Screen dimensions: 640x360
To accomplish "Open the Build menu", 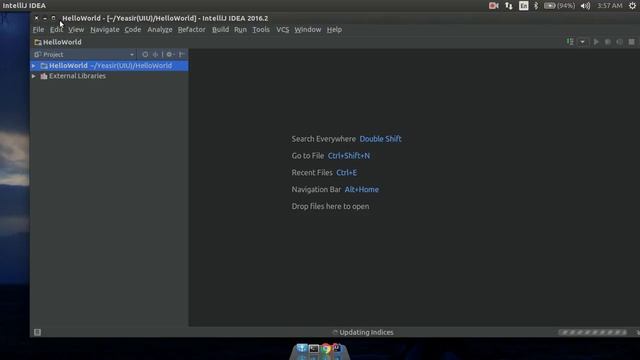I will pos(220,29).
